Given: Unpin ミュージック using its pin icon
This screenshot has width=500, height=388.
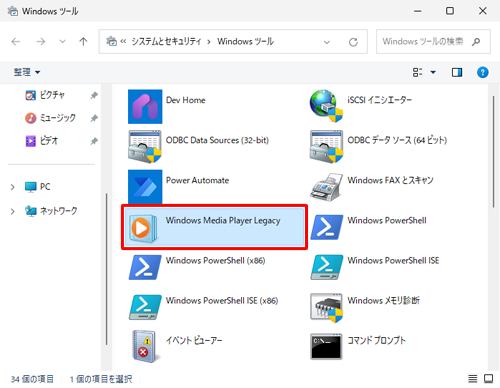Looking at the screenshot, I should 94,118.
